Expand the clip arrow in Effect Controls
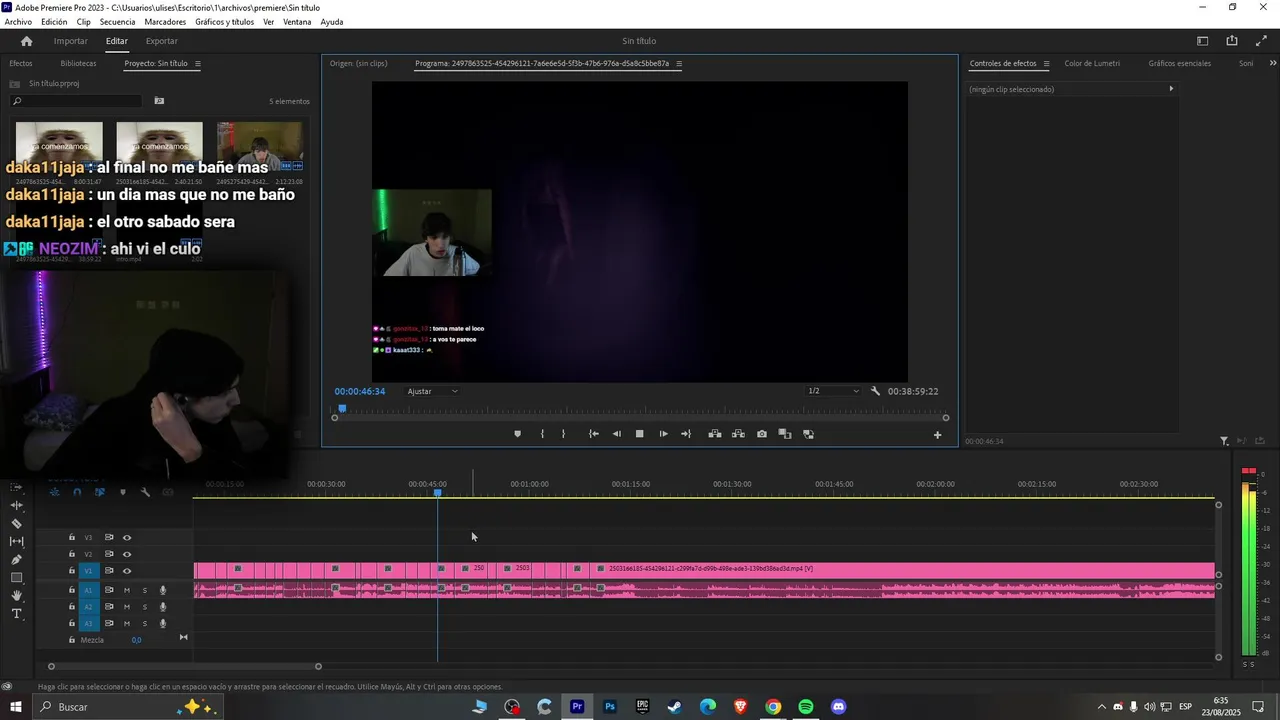Image resolution: width=1280 pixels, height=720 pixels. tap(1171, 89)
